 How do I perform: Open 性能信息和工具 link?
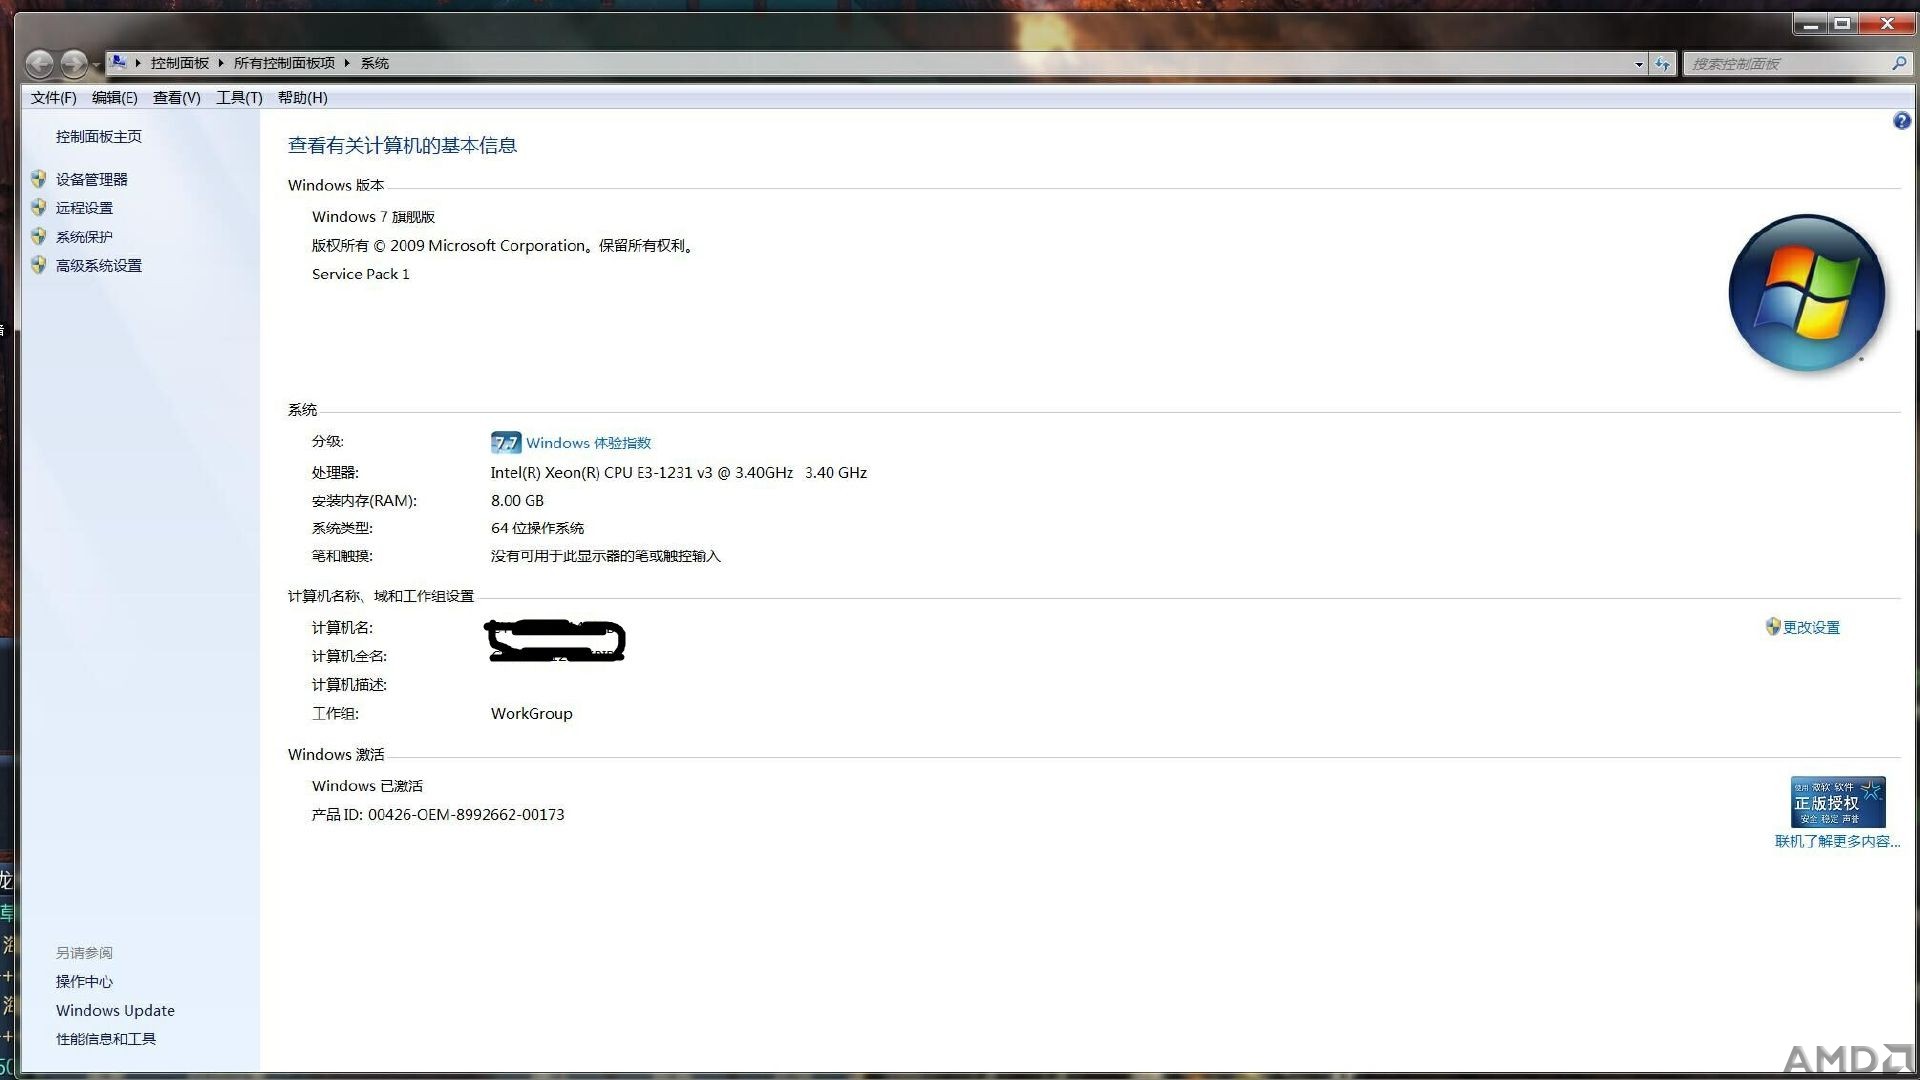pyautogui.click(x=105, y=1039)
